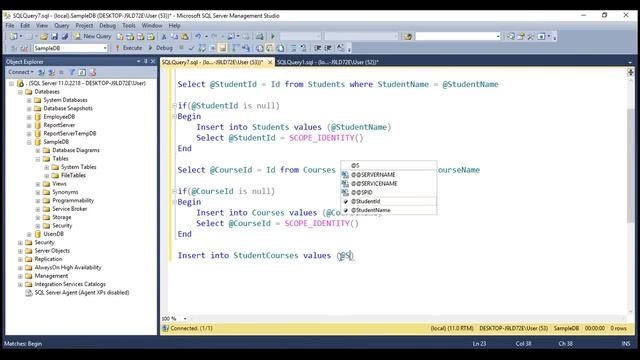Click the Cancel Executing Query icon

(182, 48)
